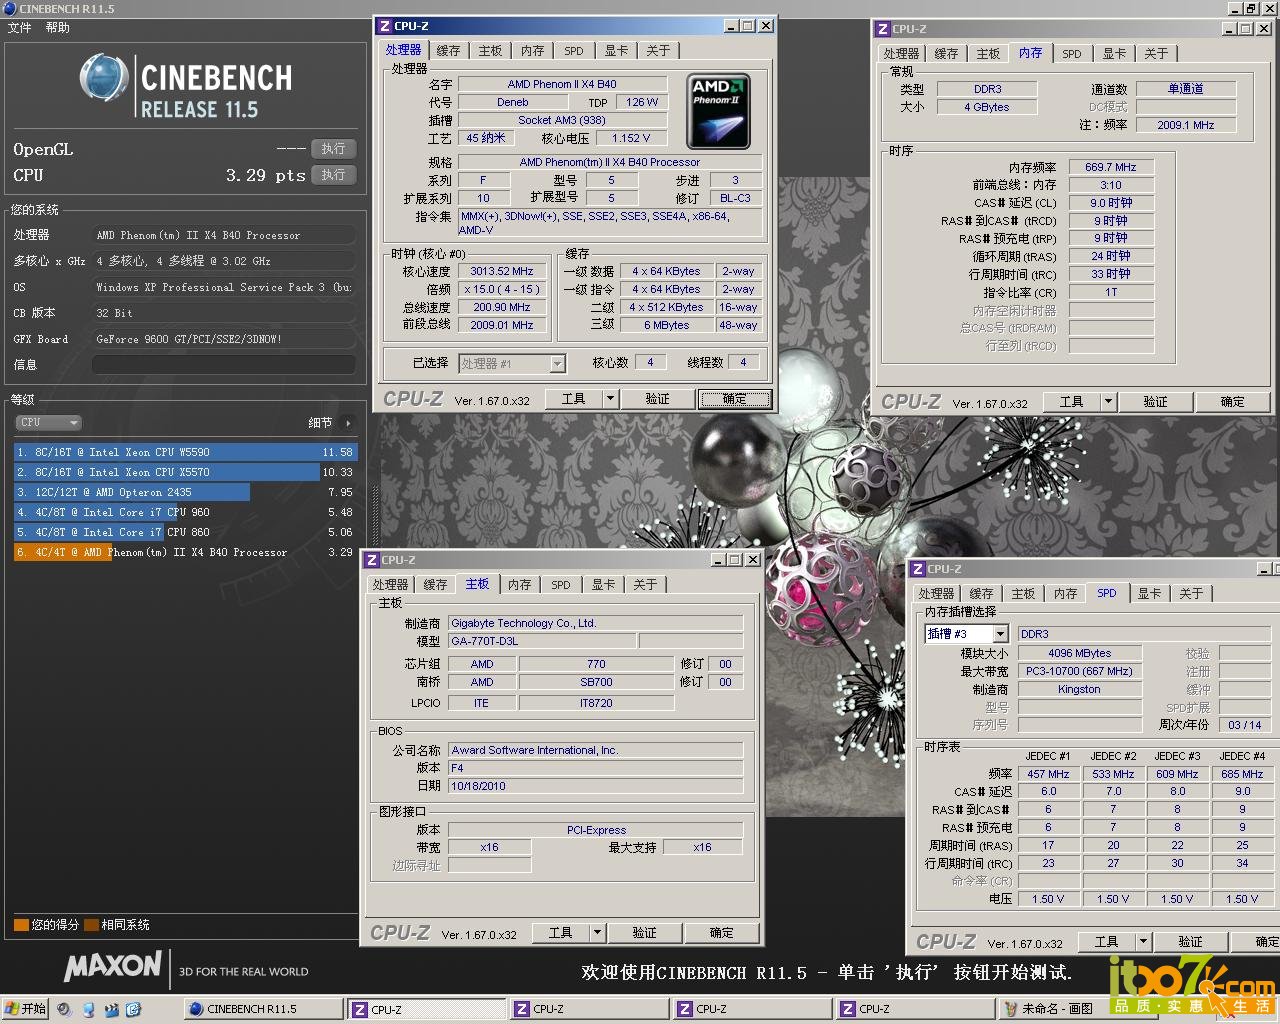The width and height of the screenshot is (1280, 1024).
Task: Click the AMD Phenom II logo image
Action: pyautogui.click(x=718, y=111)
